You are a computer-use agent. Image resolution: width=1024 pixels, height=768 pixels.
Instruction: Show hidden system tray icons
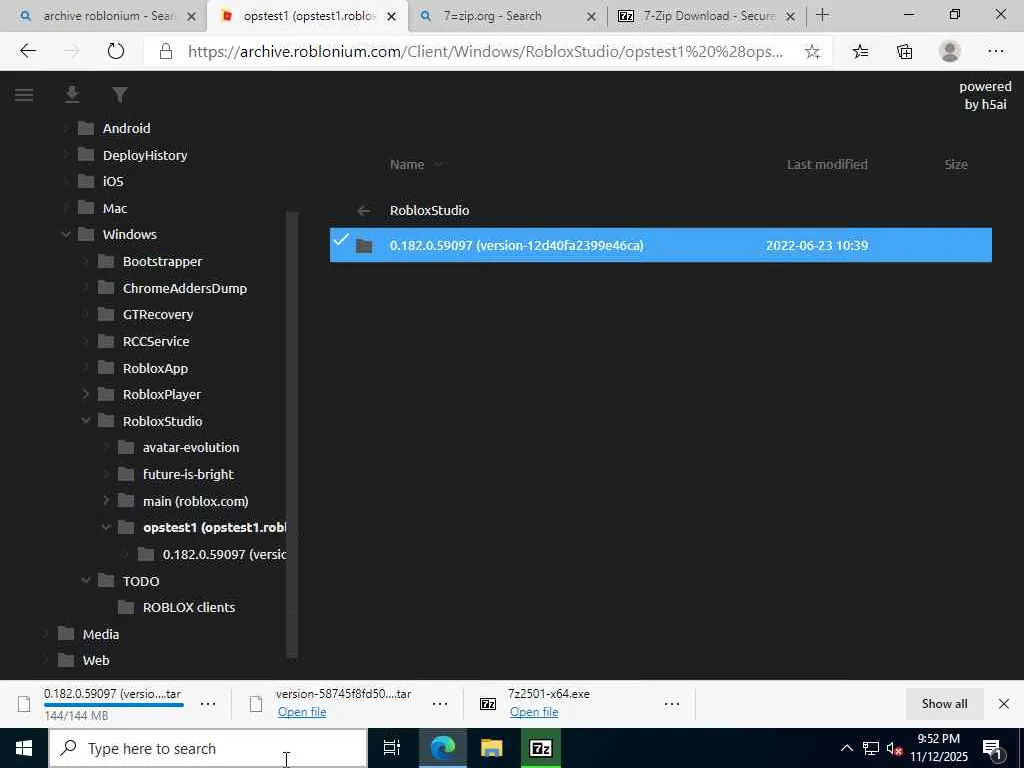[x=846, y=748]
